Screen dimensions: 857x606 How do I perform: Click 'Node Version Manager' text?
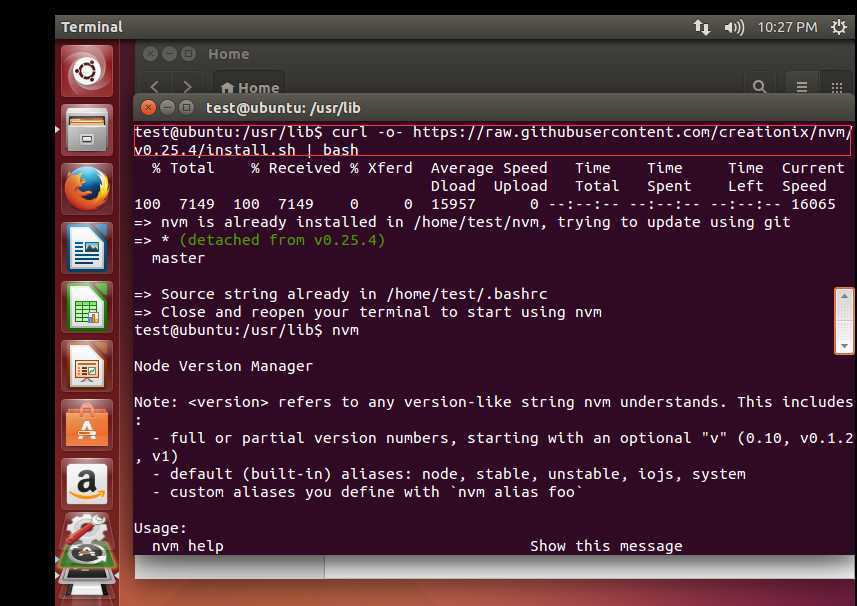click(x=223, y=366)
